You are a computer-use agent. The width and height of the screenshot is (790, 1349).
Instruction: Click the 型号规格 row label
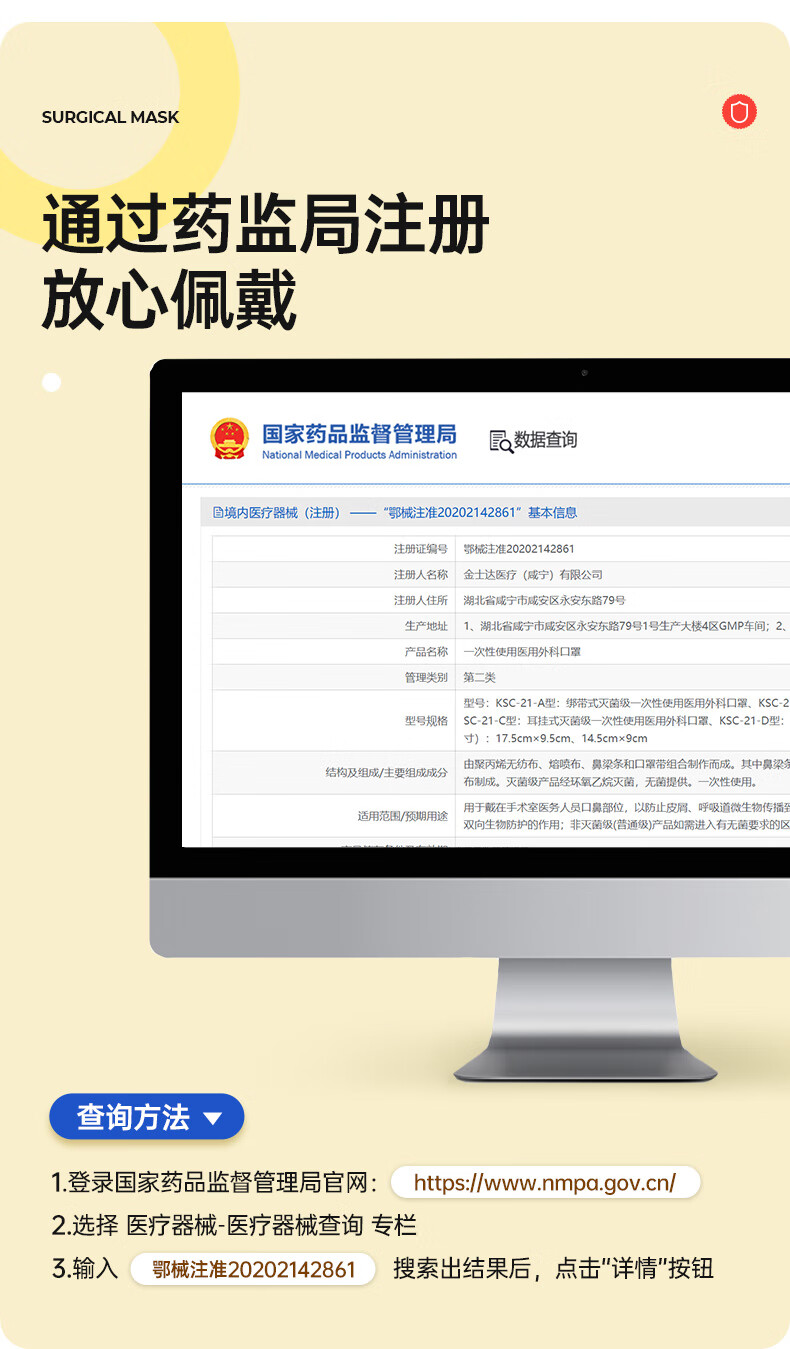(x=427, y=720)
